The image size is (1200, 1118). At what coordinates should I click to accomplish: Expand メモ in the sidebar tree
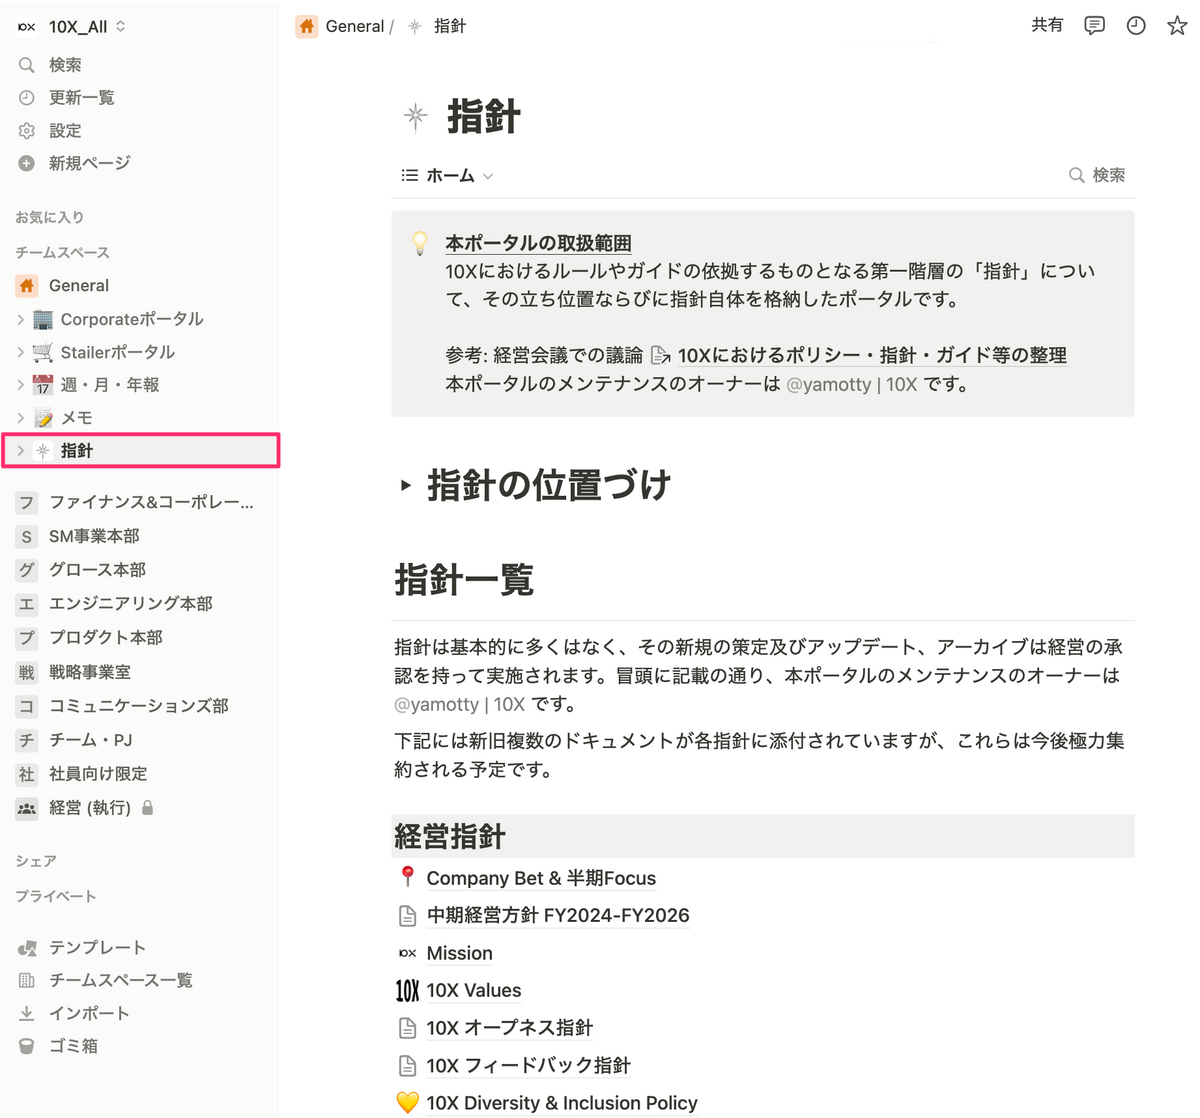tap(20, 418)
